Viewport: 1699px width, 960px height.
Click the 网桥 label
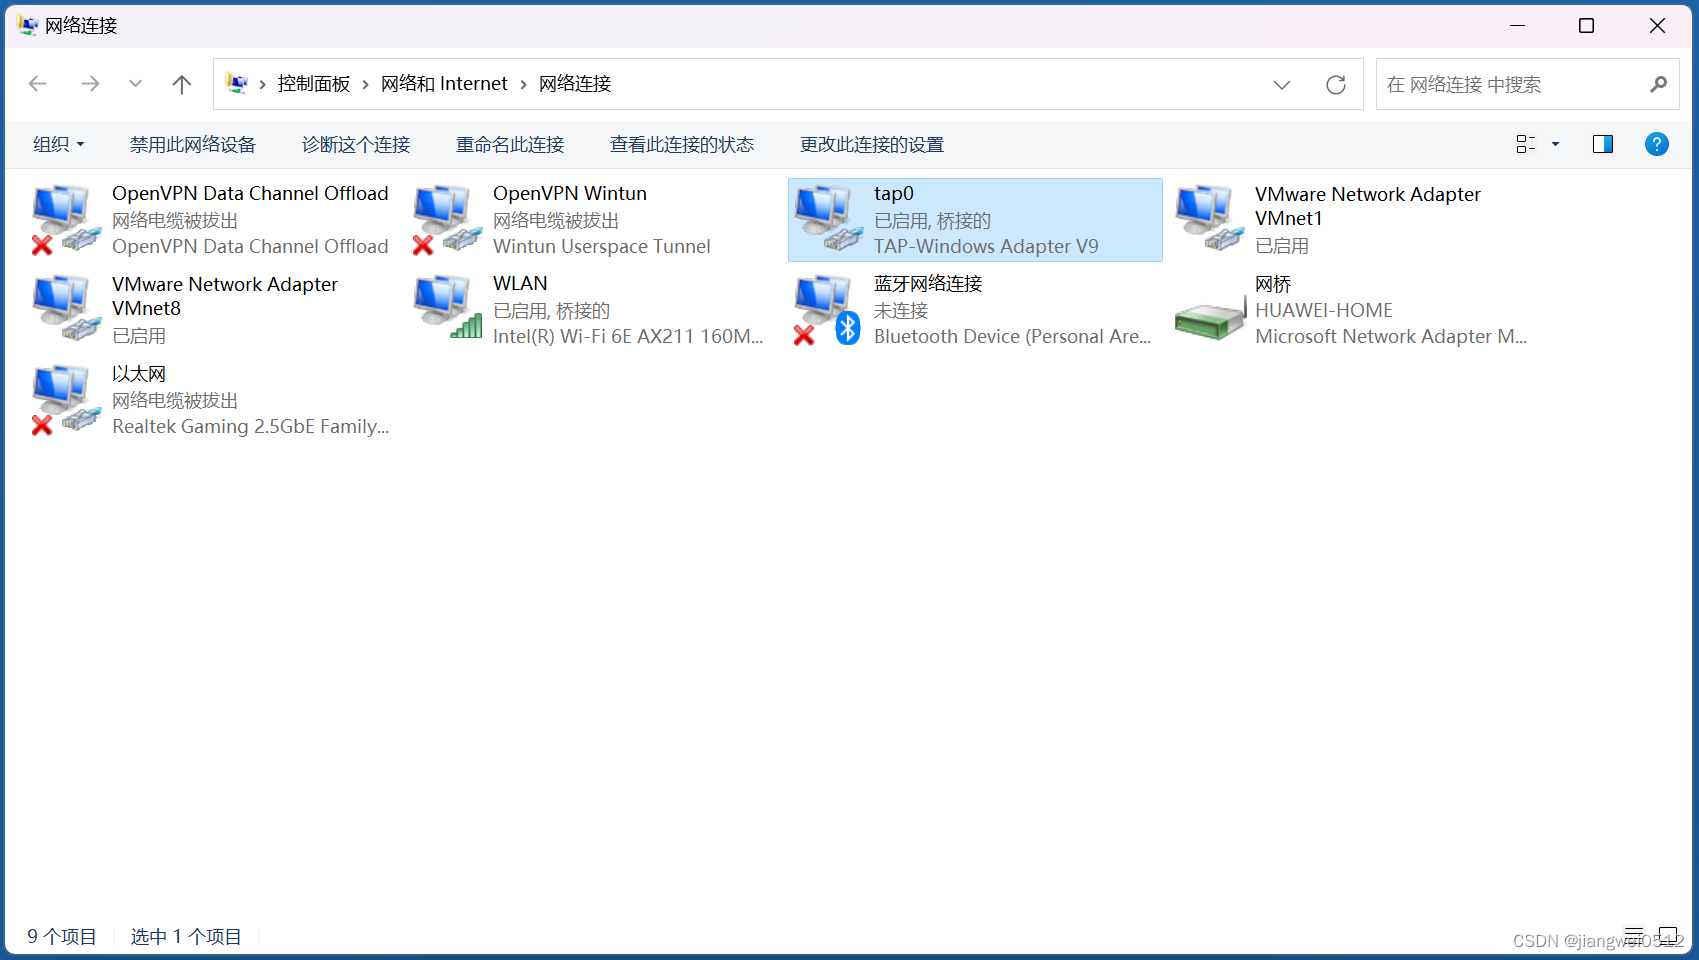pos(1273,284)
